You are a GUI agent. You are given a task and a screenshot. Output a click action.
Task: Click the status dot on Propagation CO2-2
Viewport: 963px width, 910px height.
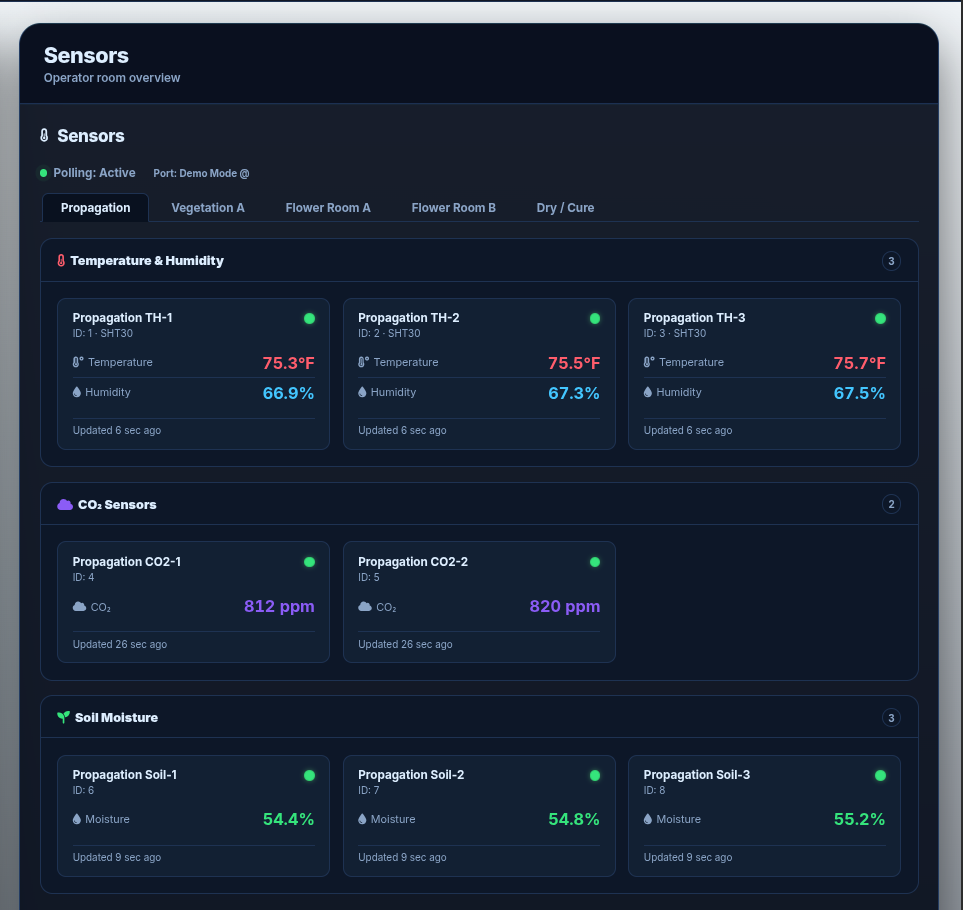pyautogui.click(x=595, y=562)
